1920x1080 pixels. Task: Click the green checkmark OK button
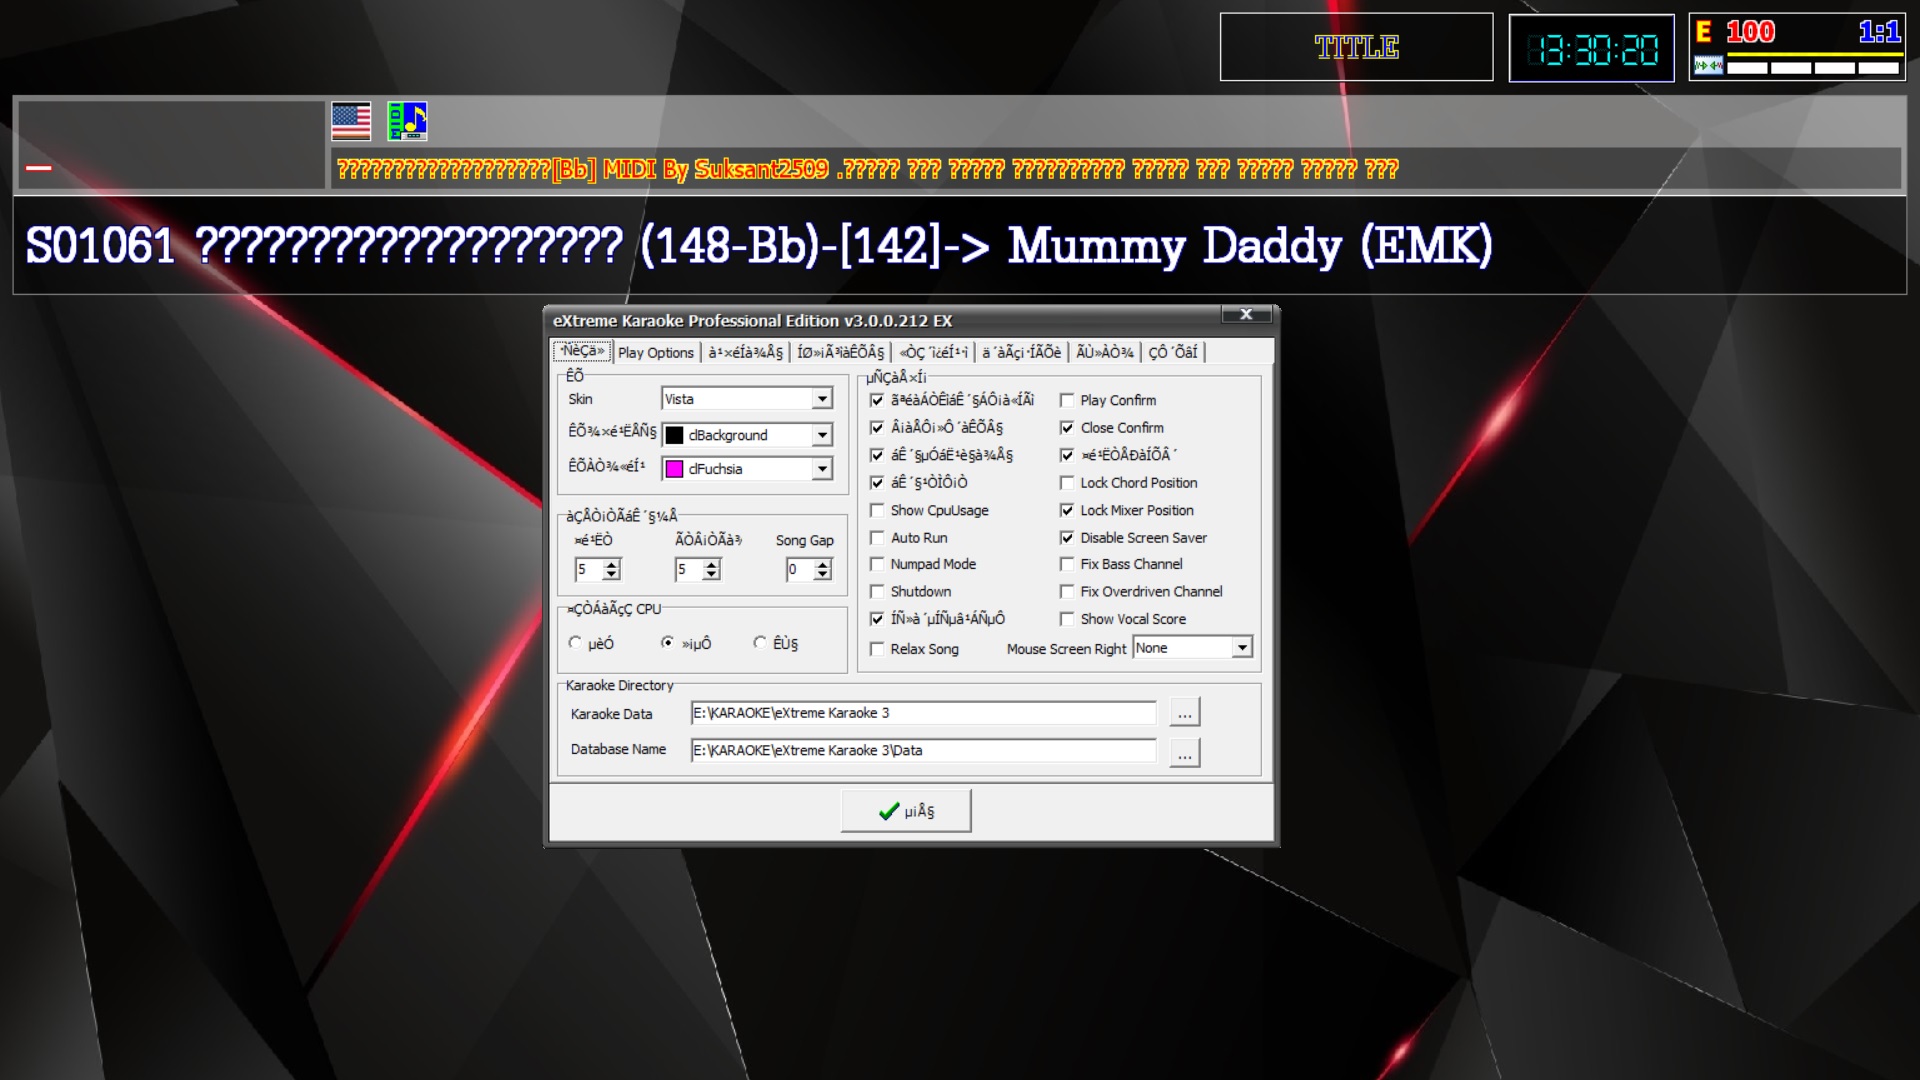point(905,811)
